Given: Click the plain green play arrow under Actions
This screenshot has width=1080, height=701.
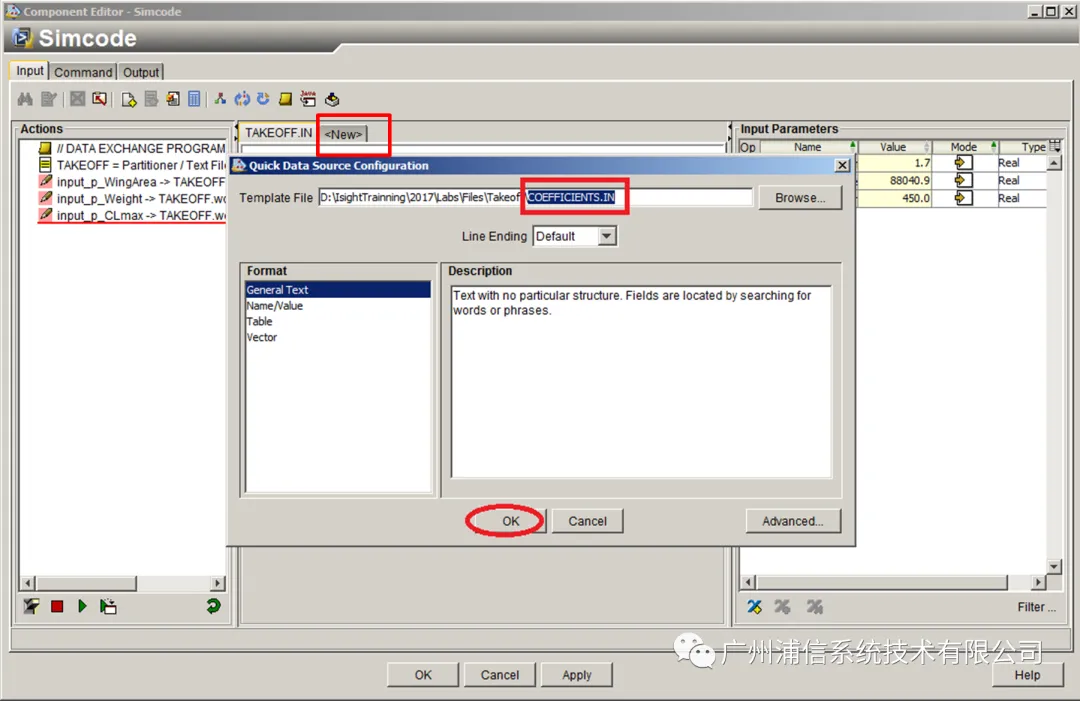Looking at the screenshot, I should 82,606.
